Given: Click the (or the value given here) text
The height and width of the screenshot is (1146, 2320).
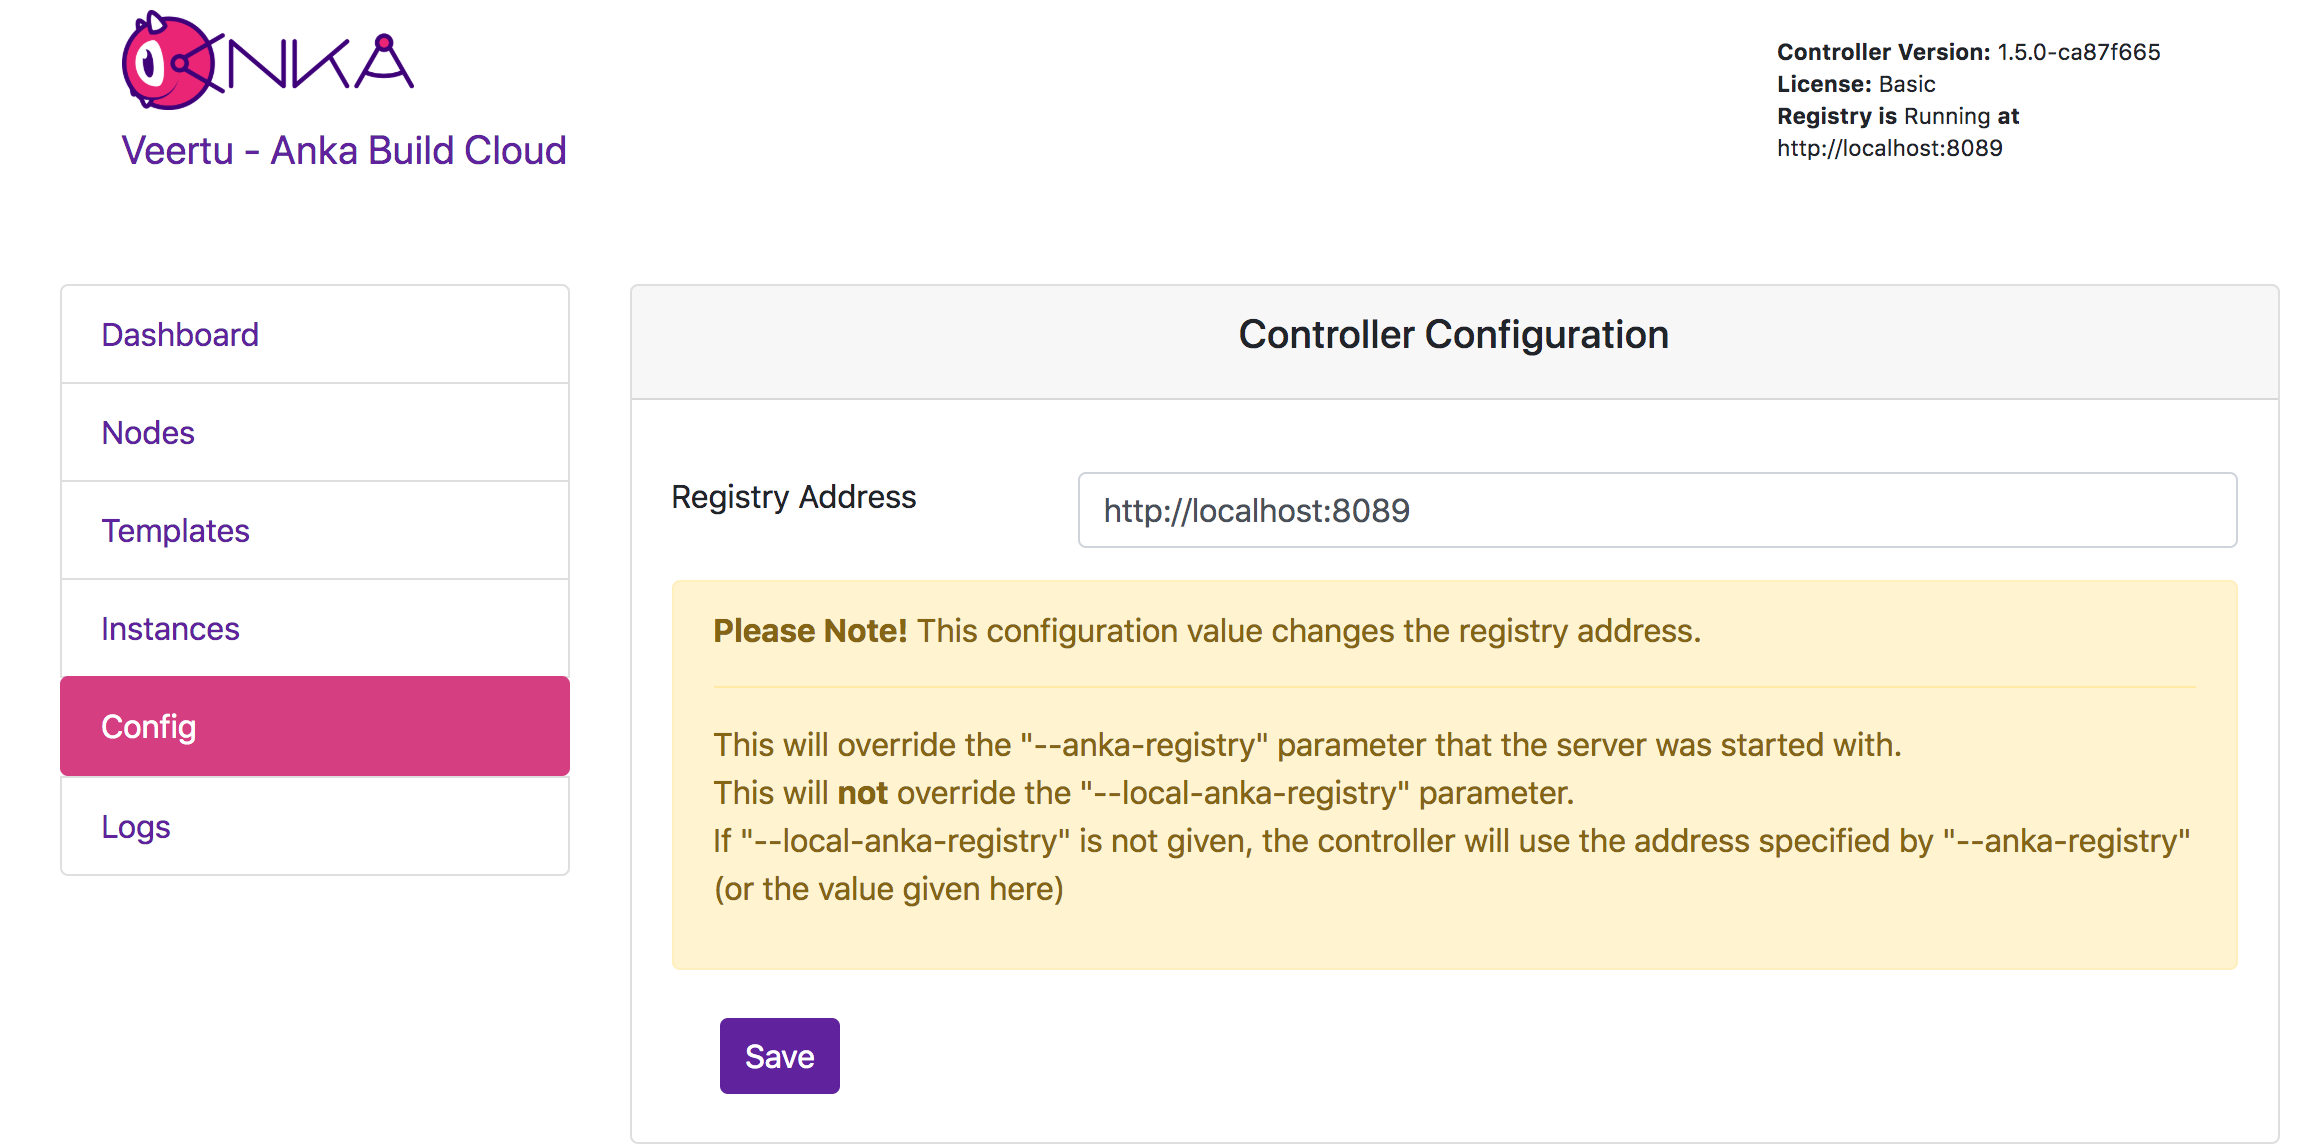Looking at the screenshot, I should (888, 889).
